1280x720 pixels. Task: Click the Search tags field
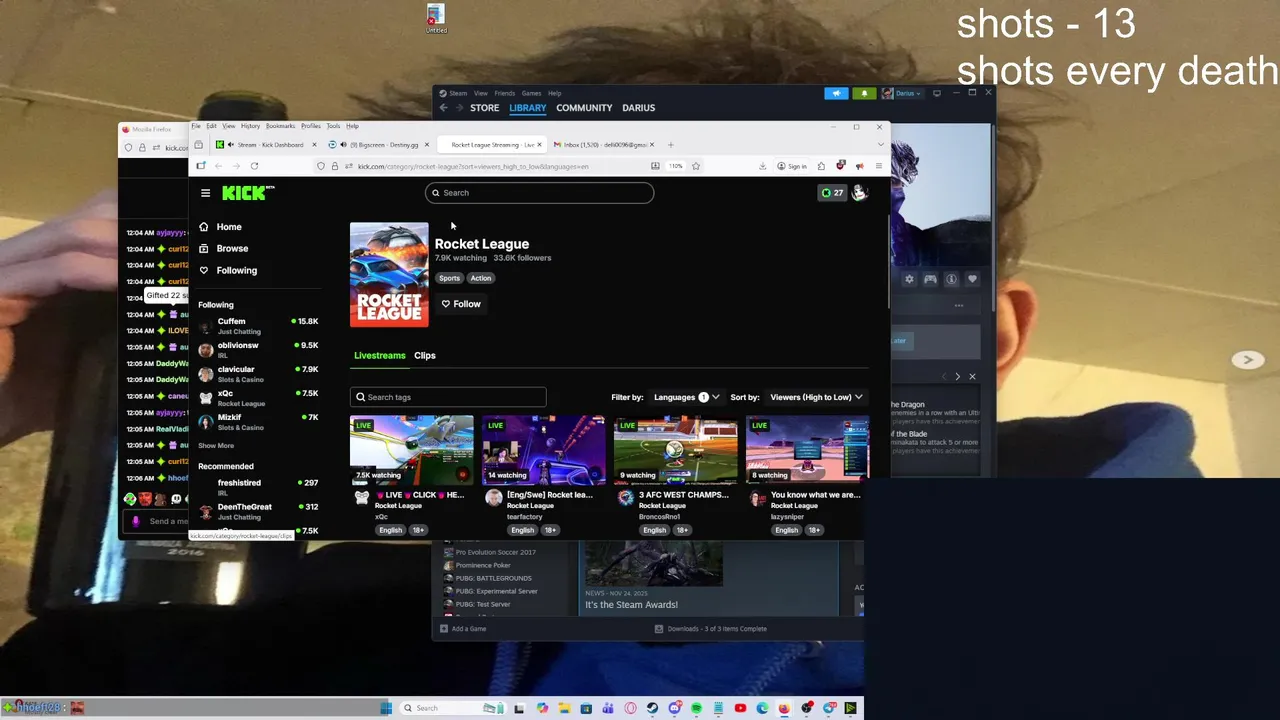[x=448, y=397]
